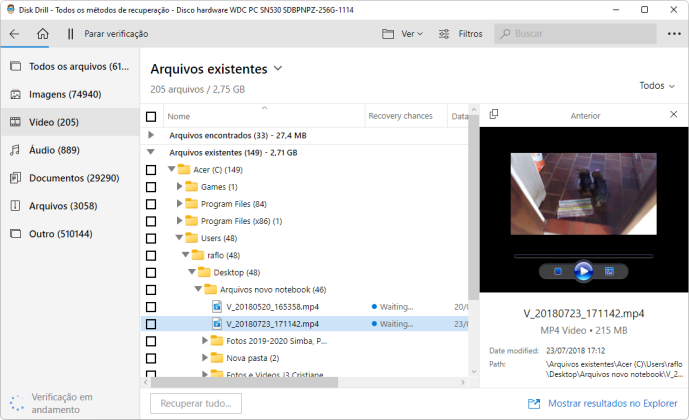Check V_20180520_165358.mp4 file checkbox
689x420 pixels.
pos(151,307)
